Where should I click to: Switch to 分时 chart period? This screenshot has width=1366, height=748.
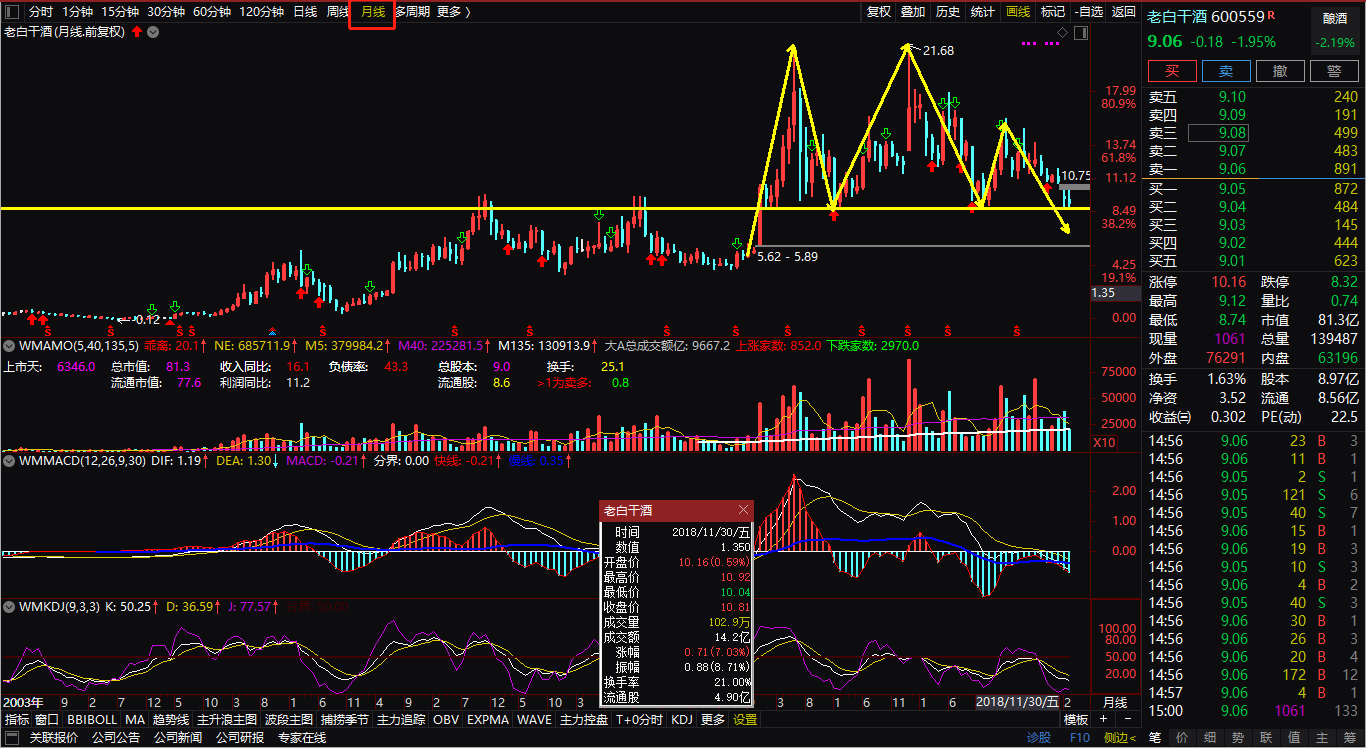[41, 12]
